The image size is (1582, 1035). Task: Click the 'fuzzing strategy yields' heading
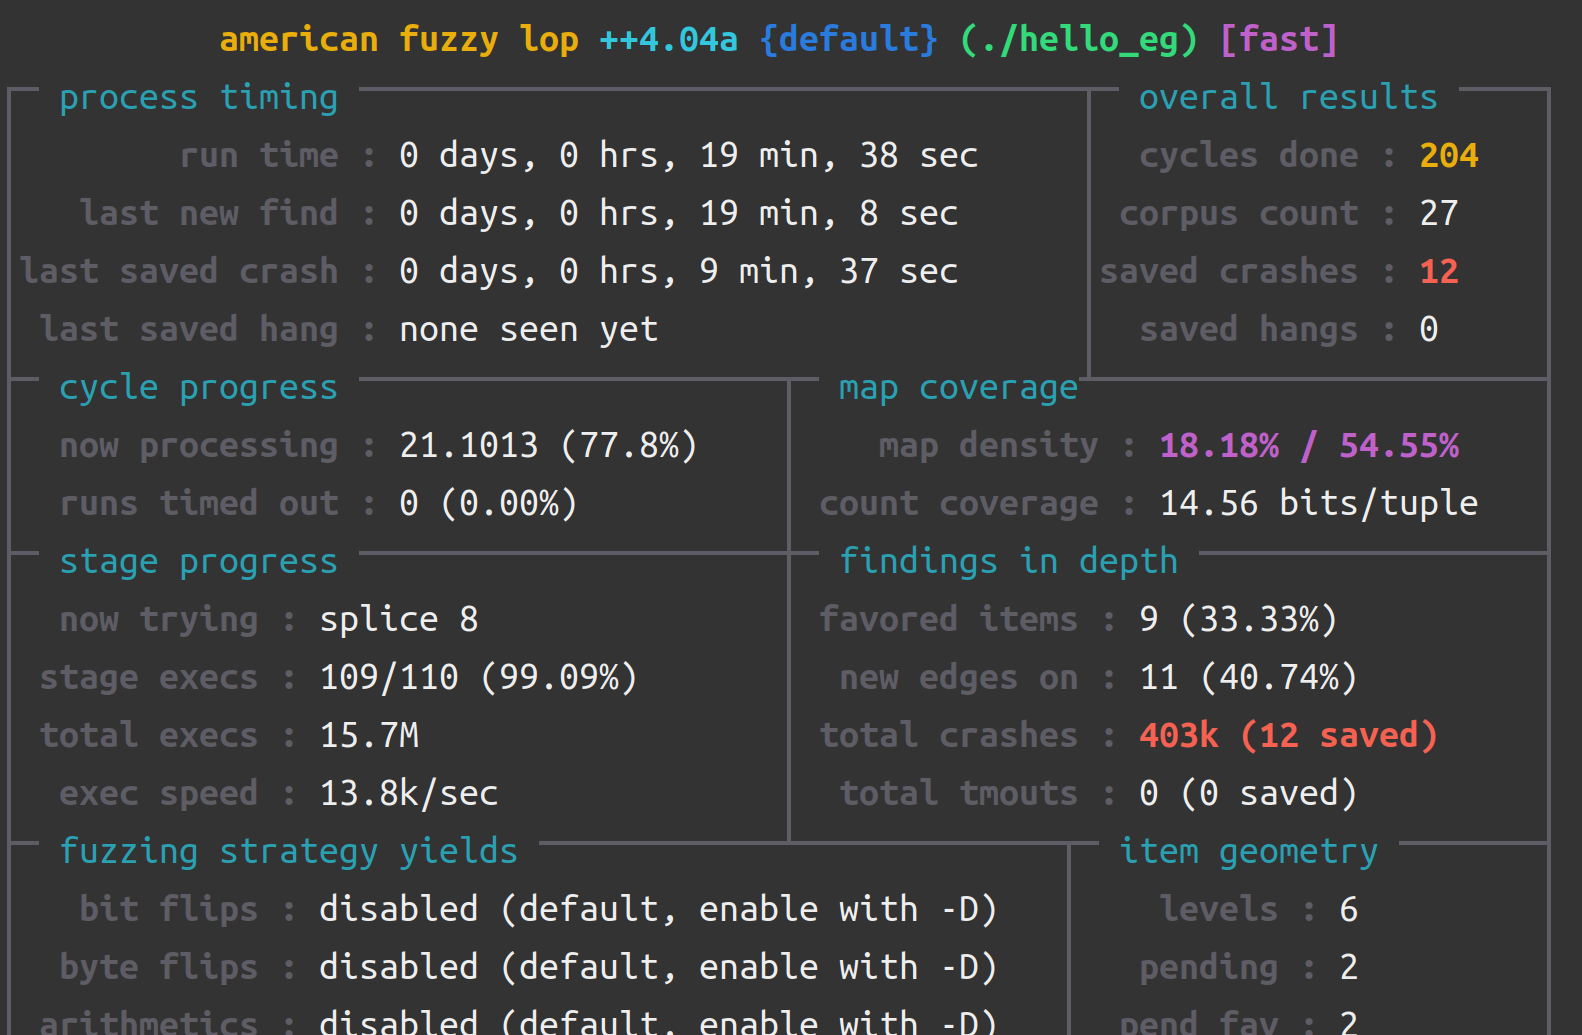tap(289, 852)
